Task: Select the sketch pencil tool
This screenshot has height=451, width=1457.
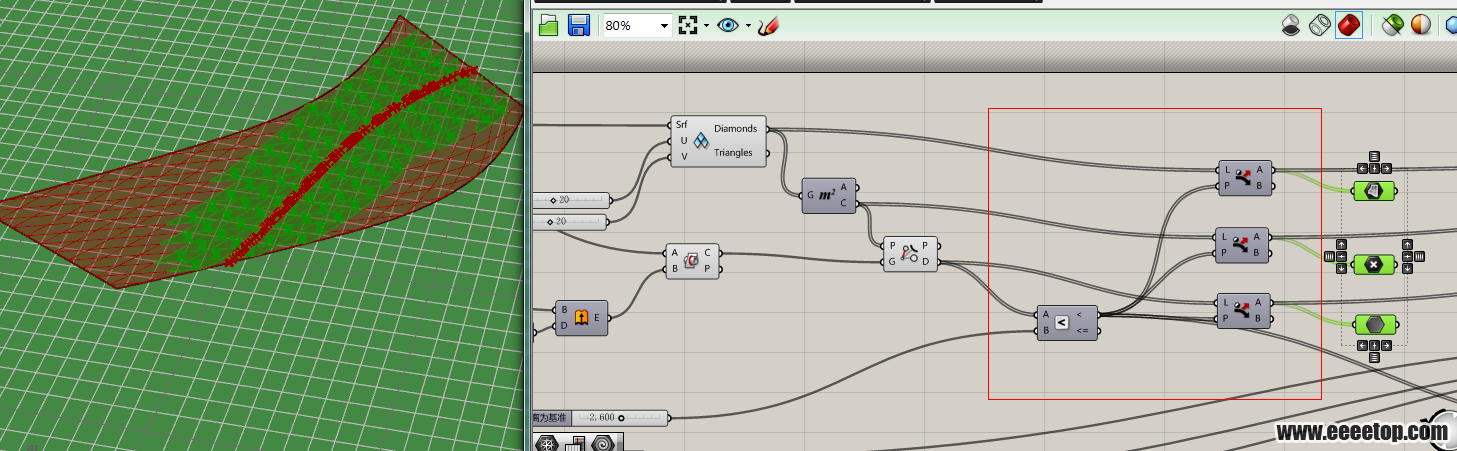Action: [768, 25]
